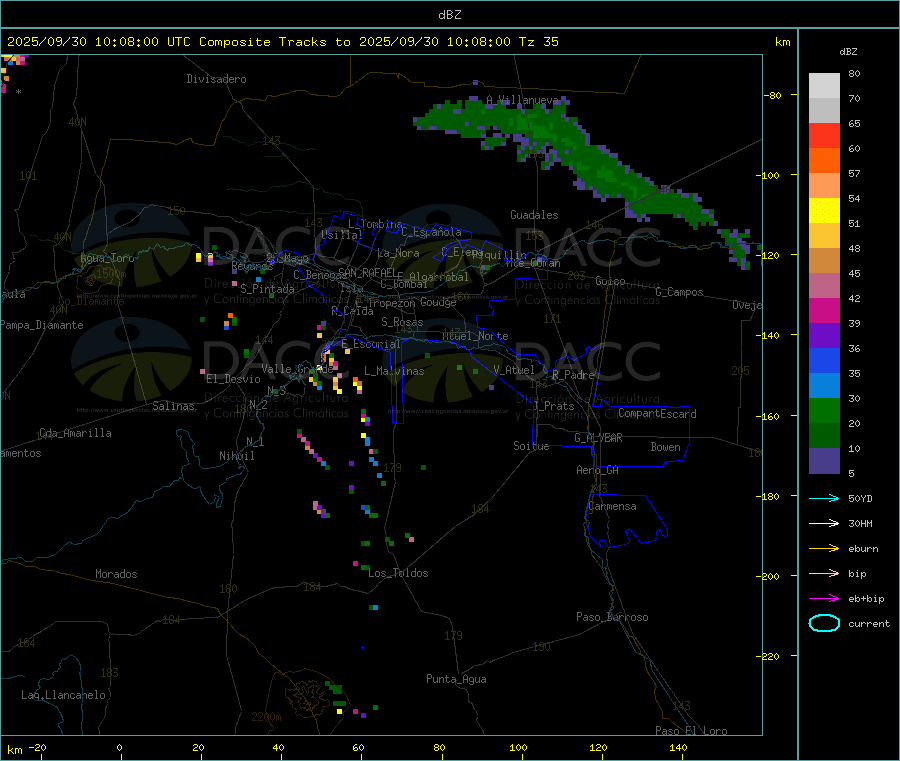Pick the bright green swatch in dBZ scale
The height and width of the screenshot is (761, 900).
tap(824, 410)
